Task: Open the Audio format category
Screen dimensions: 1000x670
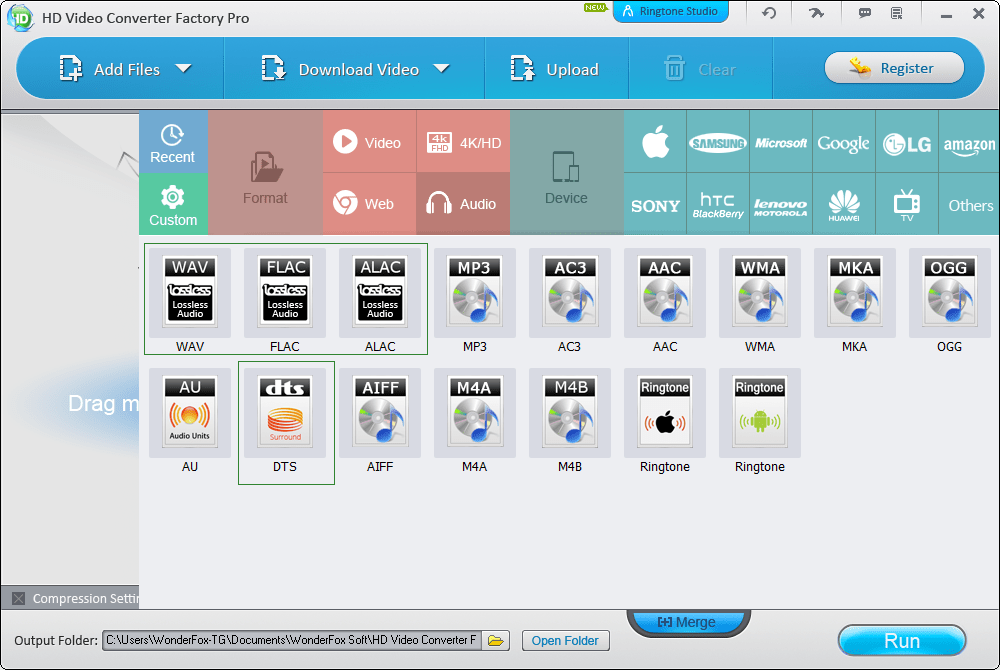Action: coord(464,204)
